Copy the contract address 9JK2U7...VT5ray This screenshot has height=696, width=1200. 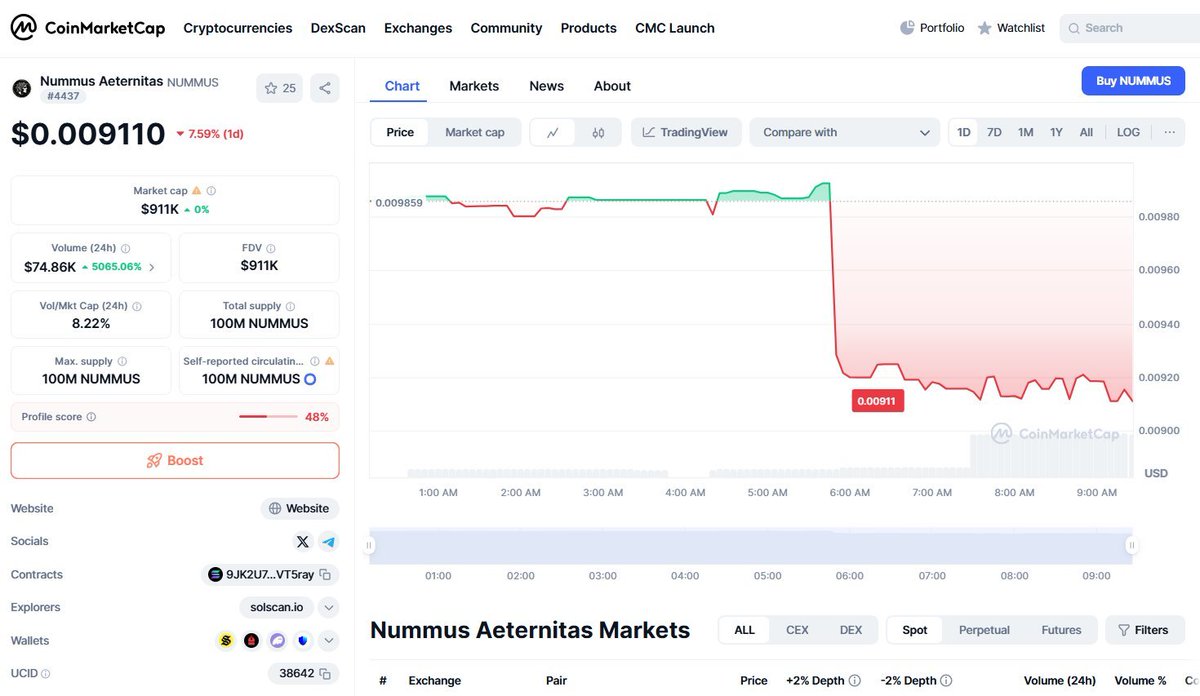[324, 575]
